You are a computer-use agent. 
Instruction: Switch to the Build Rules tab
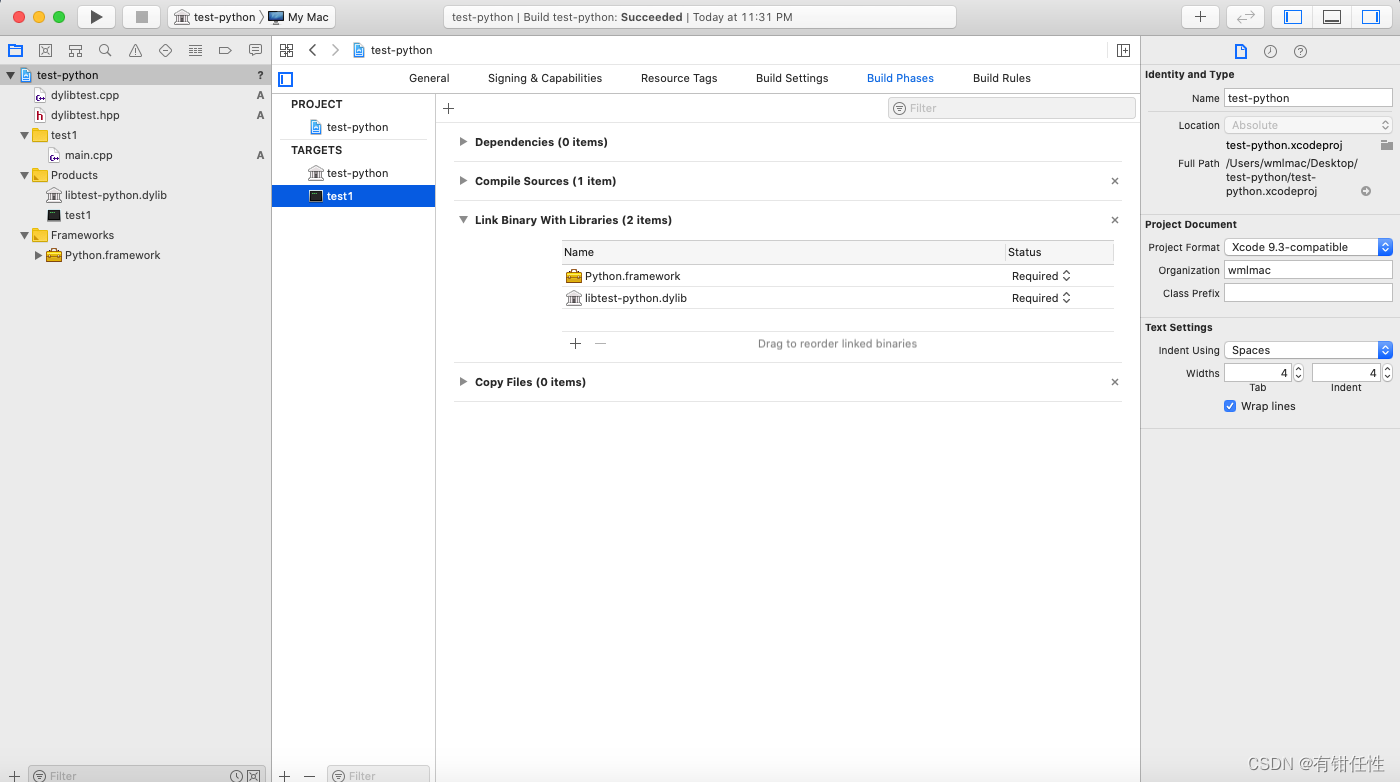pyautogui.click(x=1002, y=78)
